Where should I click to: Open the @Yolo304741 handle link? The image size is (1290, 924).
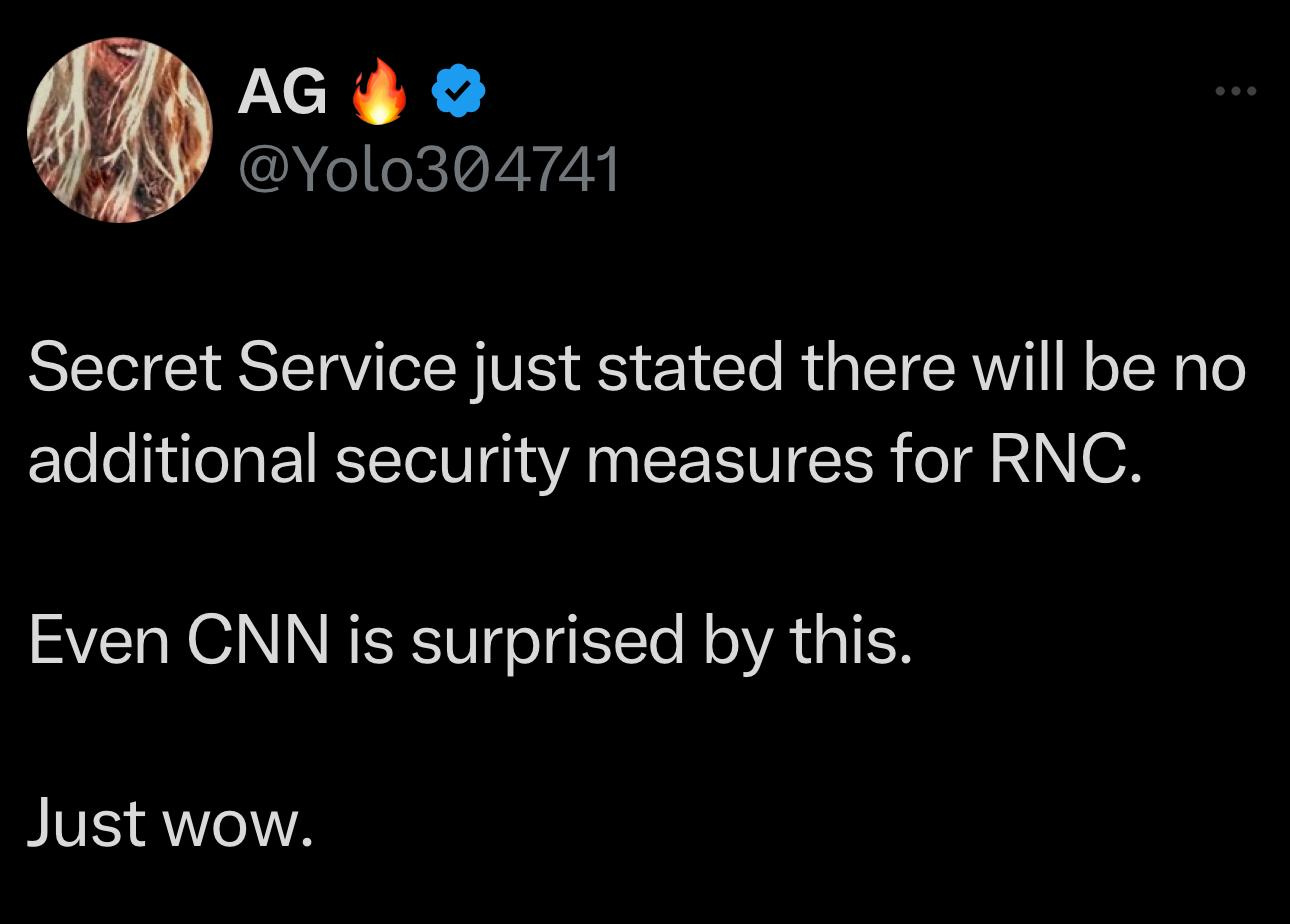tap(428, 169)
